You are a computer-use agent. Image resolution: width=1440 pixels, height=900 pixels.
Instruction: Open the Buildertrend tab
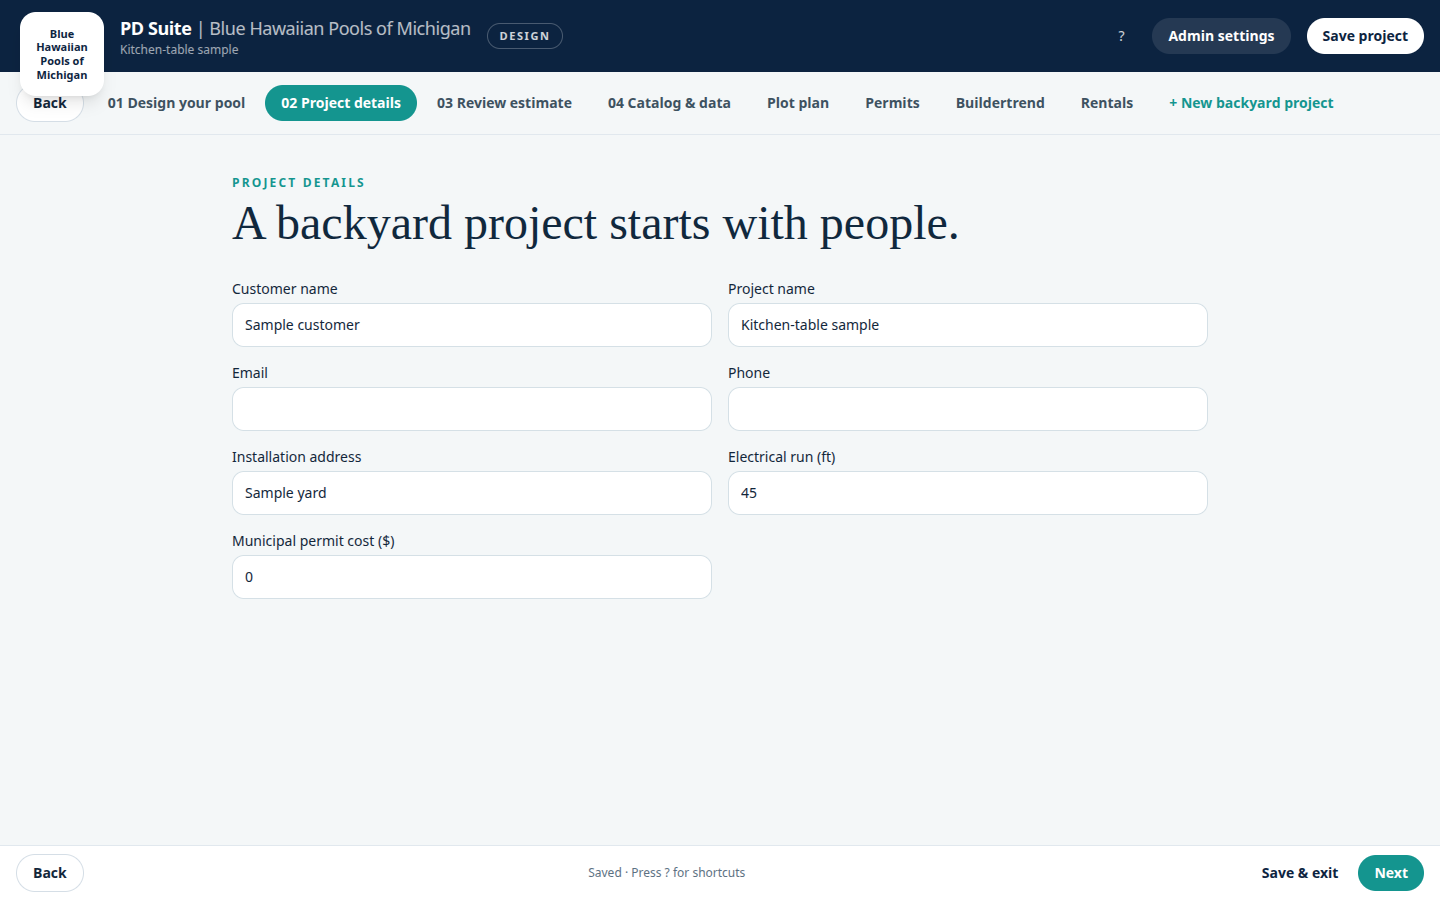pyautogui.click(x=1000, y=103)
